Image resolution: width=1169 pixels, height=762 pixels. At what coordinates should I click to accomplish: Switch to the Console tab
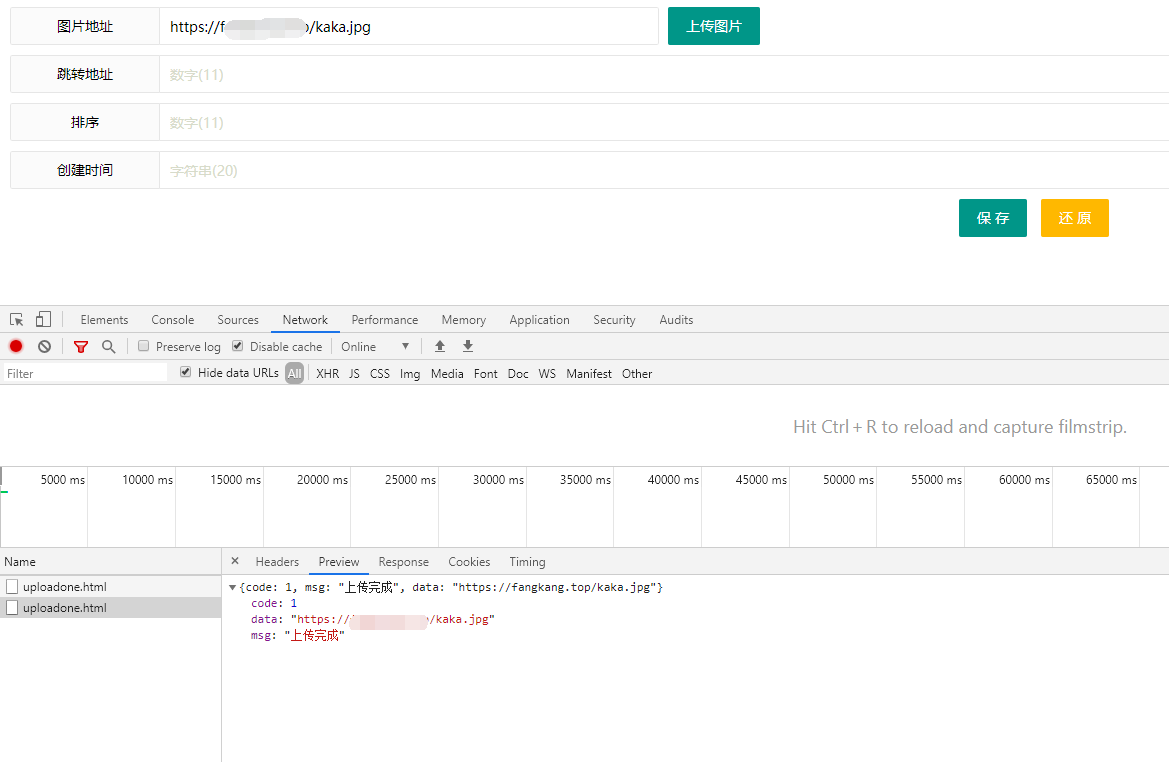[x=172, y=320]
